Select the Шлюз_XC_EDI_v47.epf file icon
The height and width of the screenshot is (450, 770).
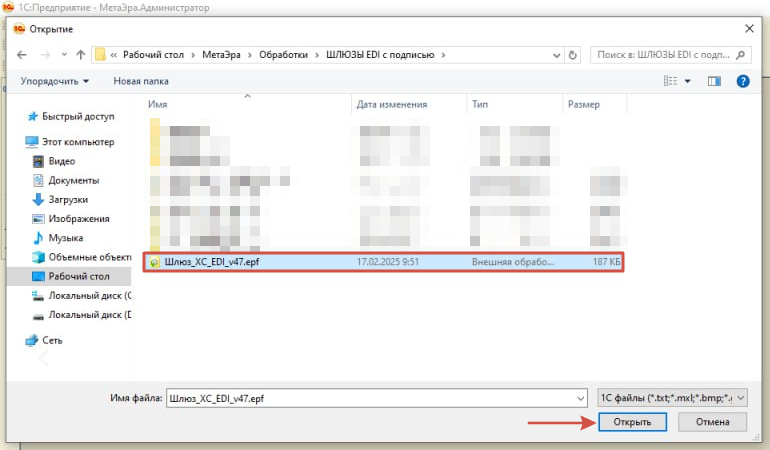154,261
